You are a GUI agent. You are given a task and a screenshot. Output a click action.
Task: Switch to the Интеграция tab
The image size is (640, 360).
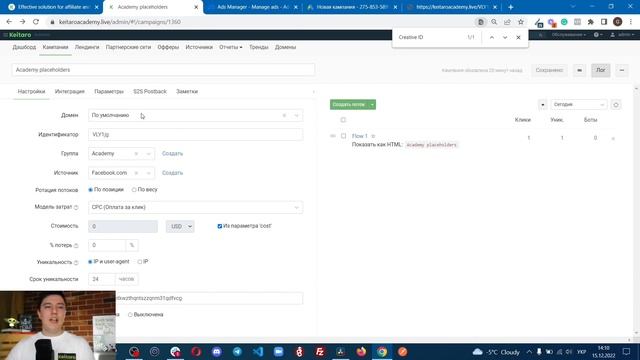[70, 92]
